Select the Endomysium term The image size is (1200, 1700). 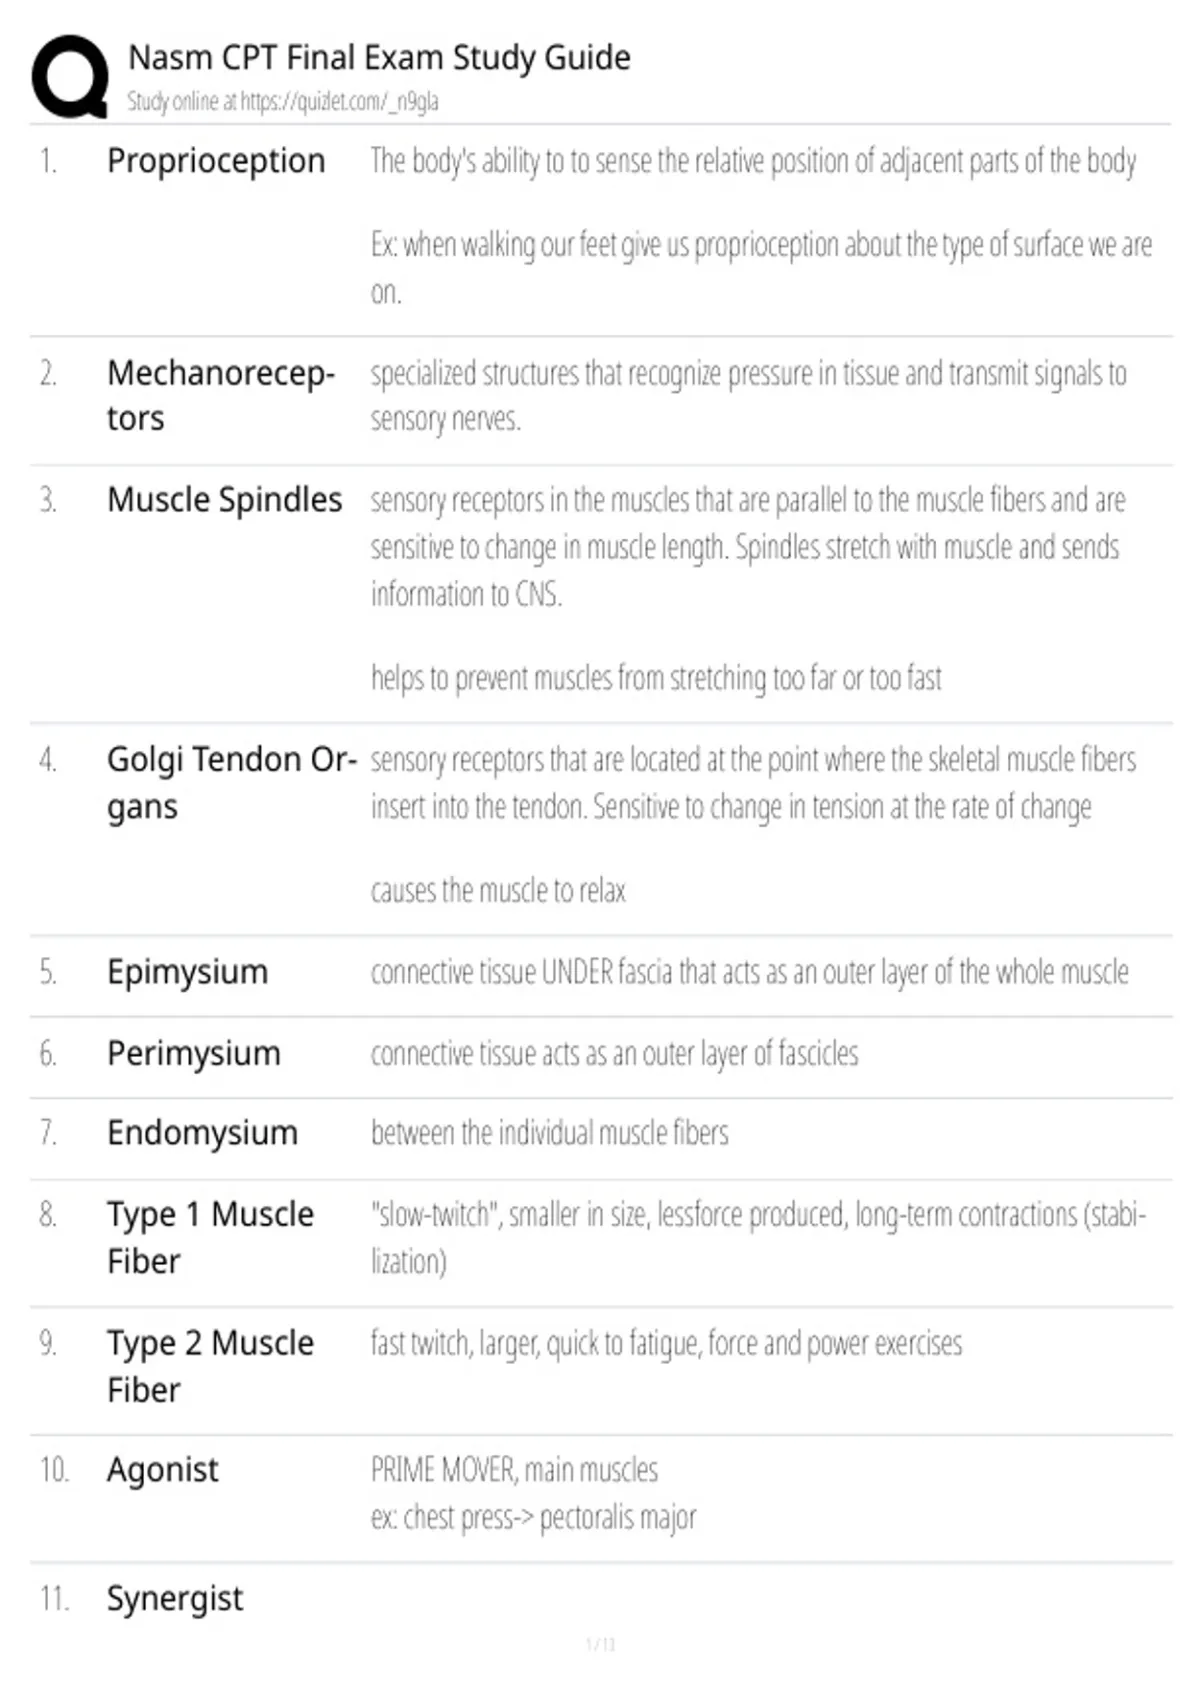(x=202, y=1133)
